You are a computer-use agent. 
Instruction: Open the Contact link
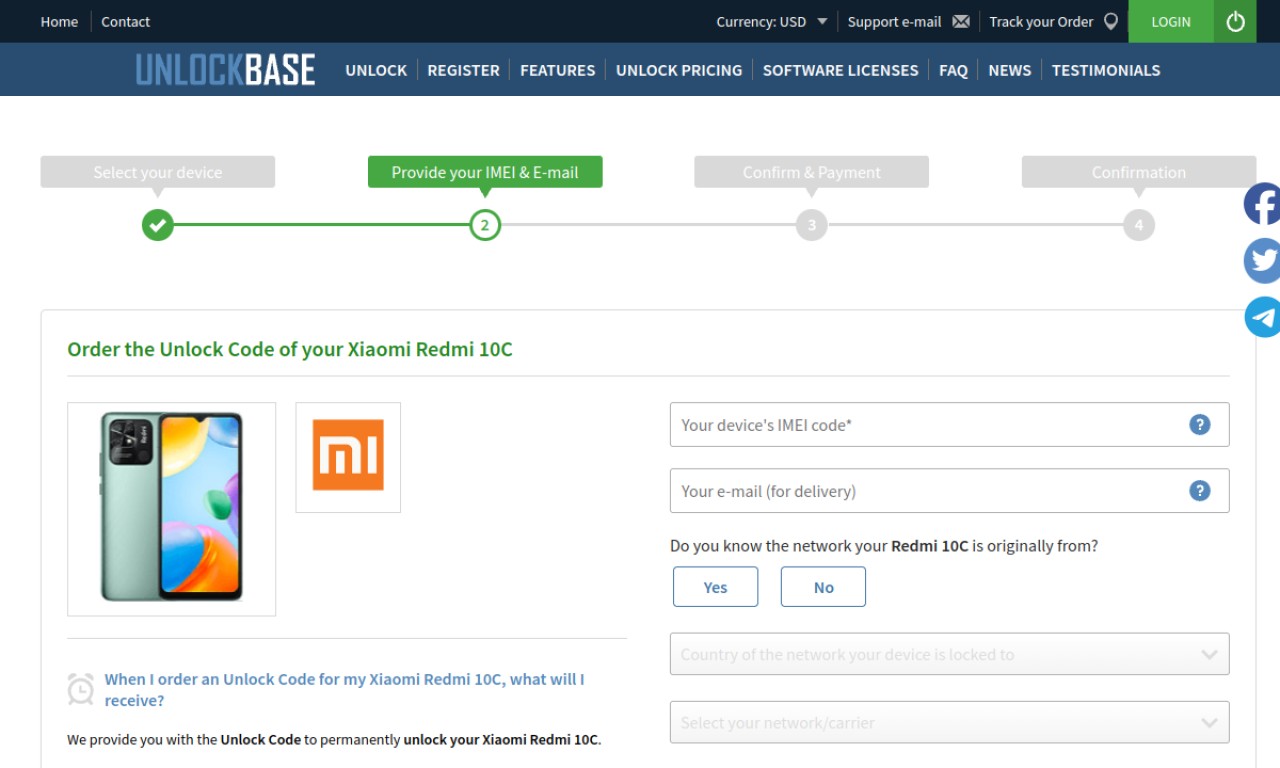click(126, 21)
